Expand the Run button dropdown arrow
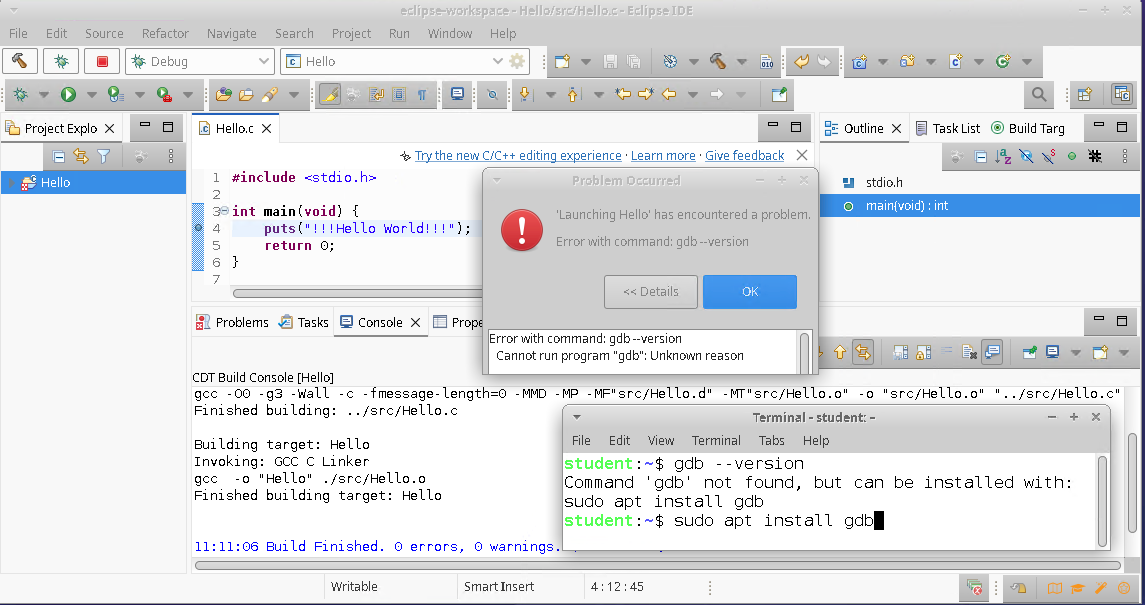The height and width of the screenshot is (605, 1145). pyautogui.click(x=90, y=94)
